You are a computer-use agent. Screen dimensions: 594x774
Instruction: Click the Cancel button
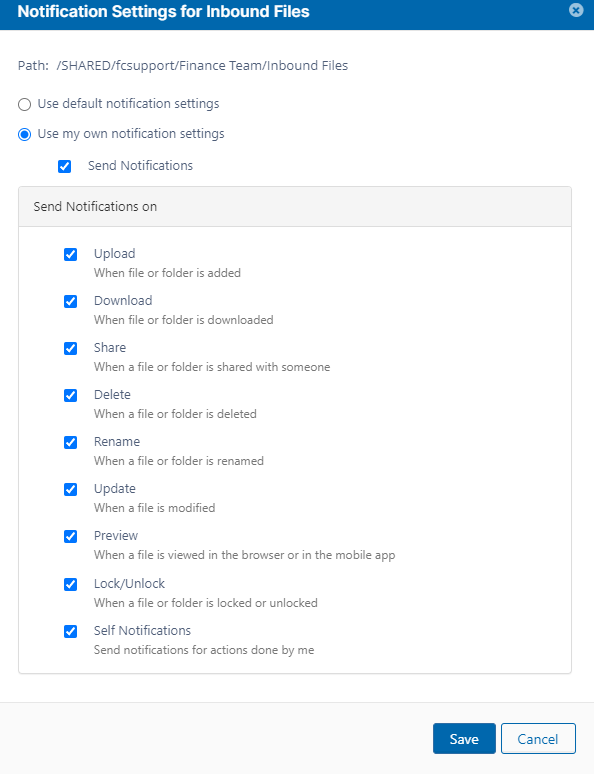(538, 738)
